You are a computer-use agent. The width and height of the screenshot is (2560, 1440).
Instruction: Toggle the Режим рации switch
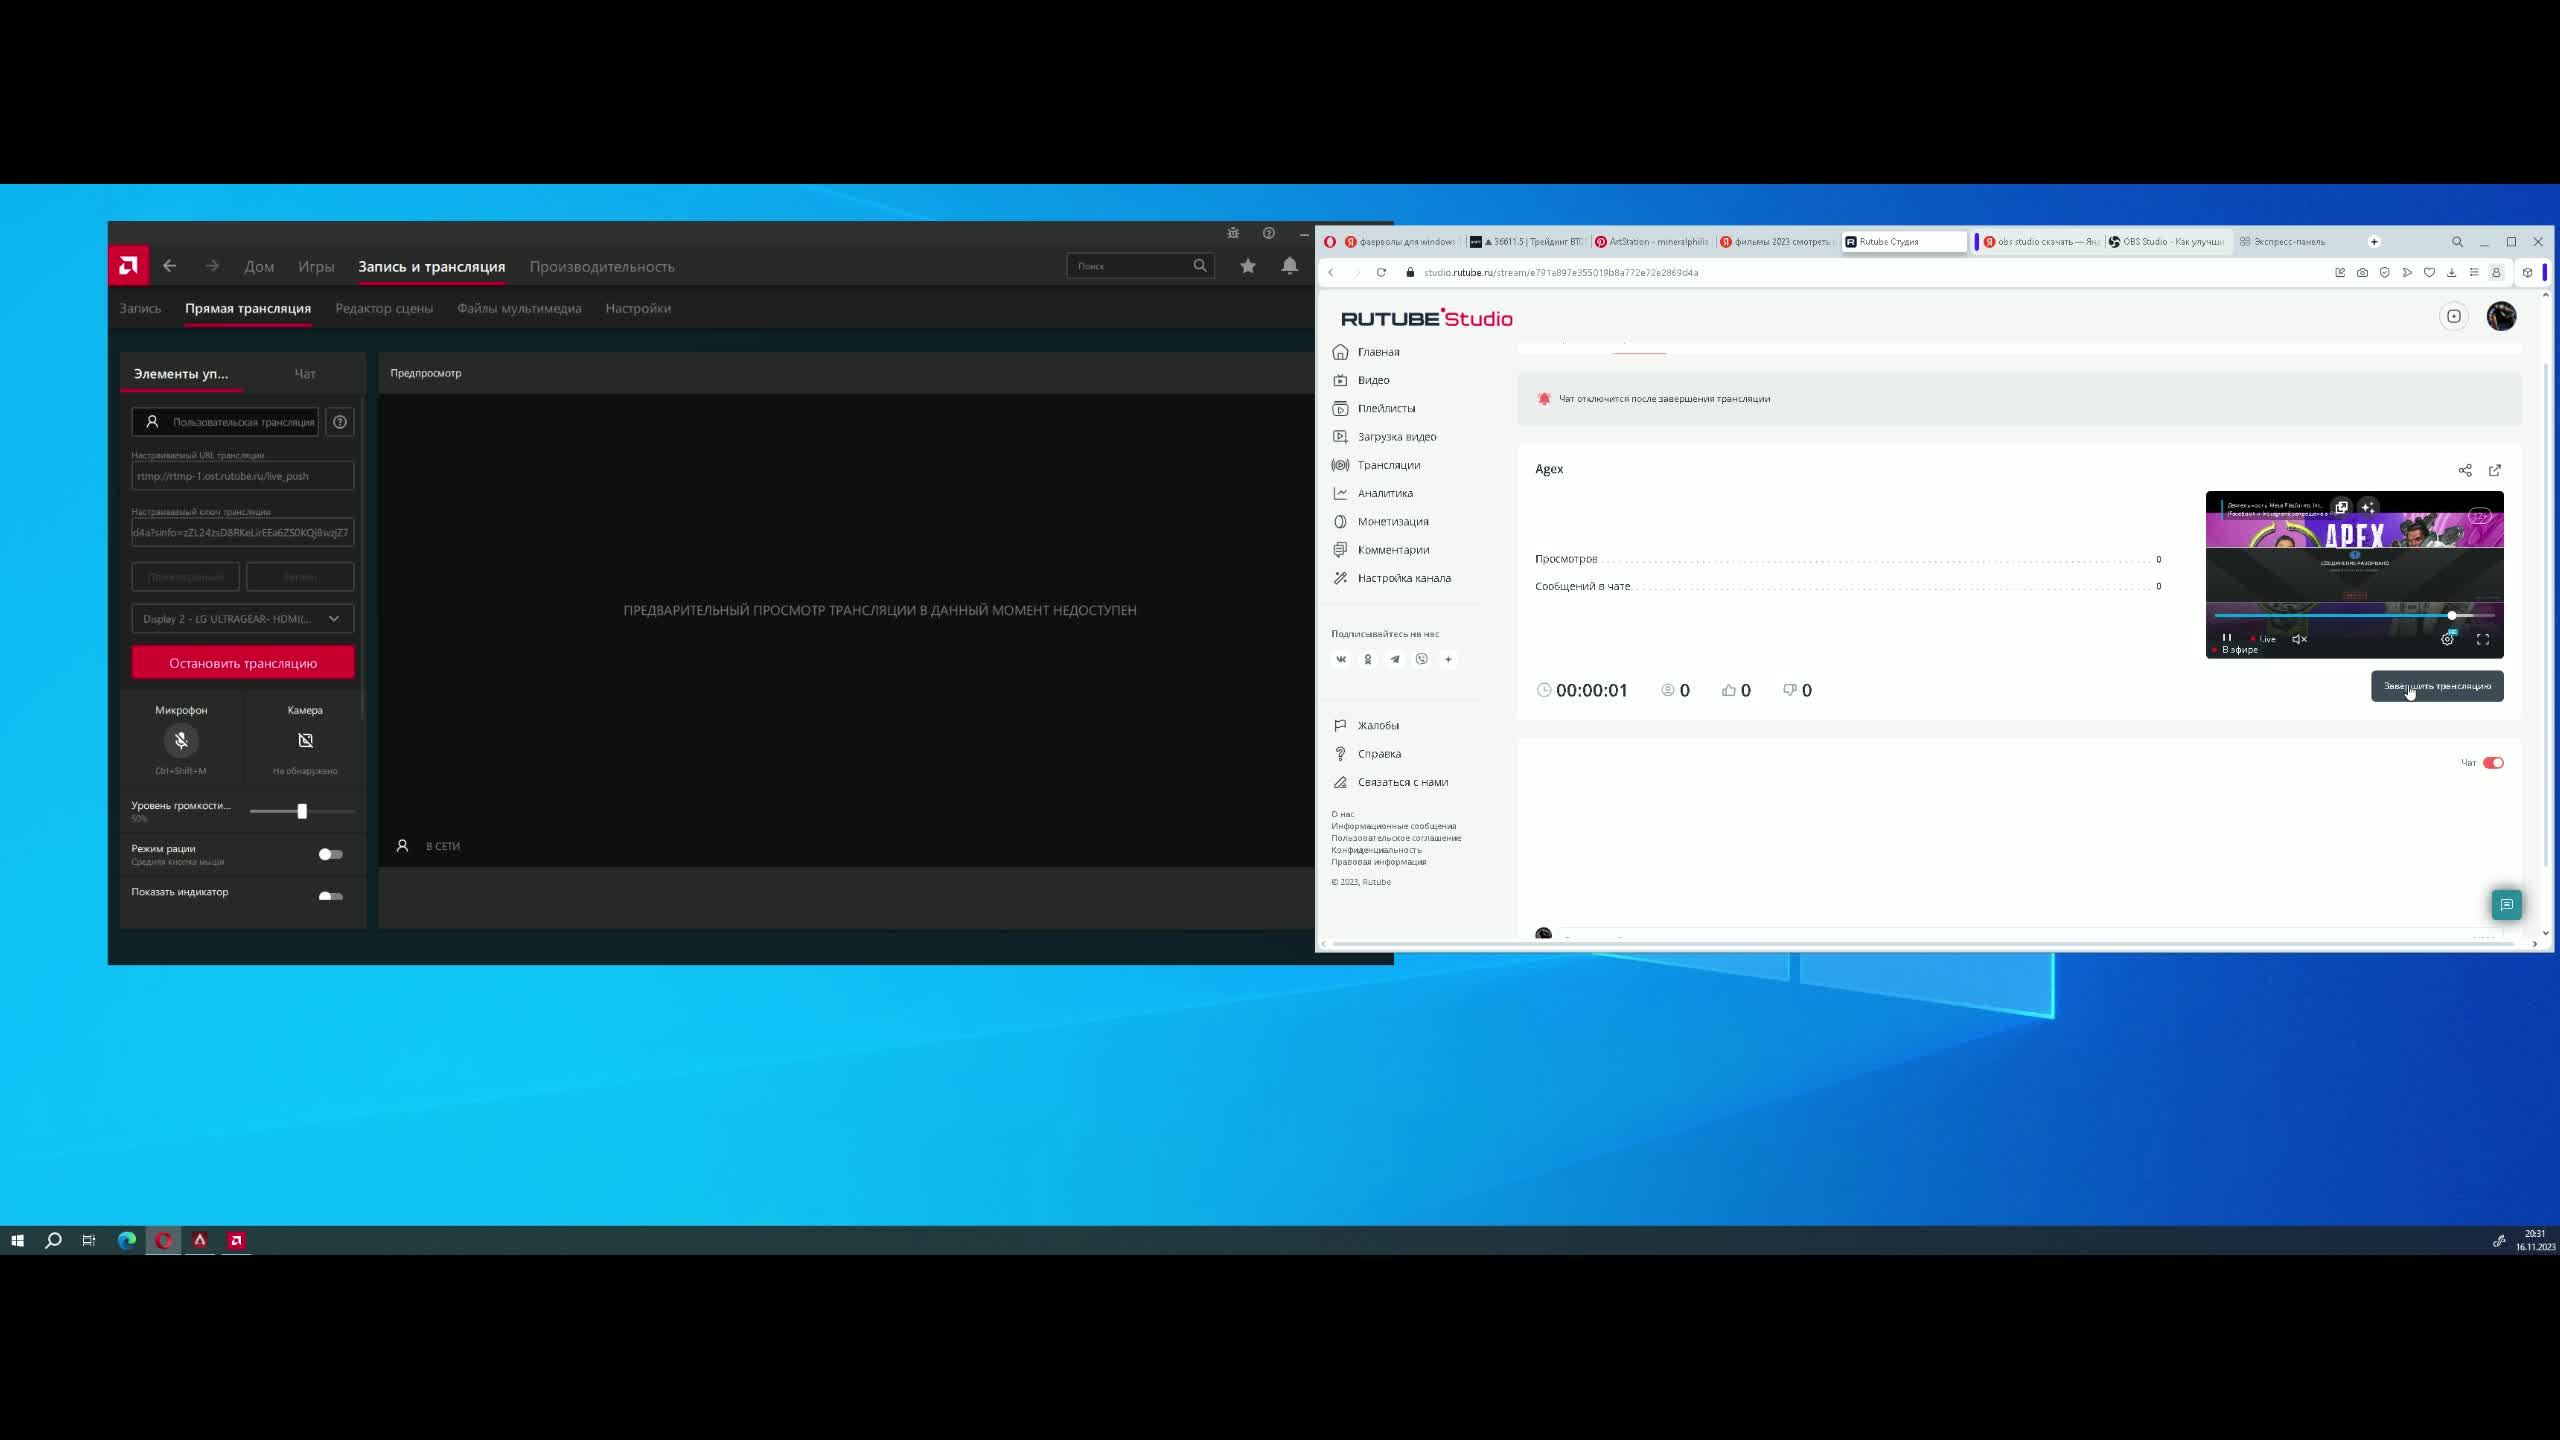330,854
